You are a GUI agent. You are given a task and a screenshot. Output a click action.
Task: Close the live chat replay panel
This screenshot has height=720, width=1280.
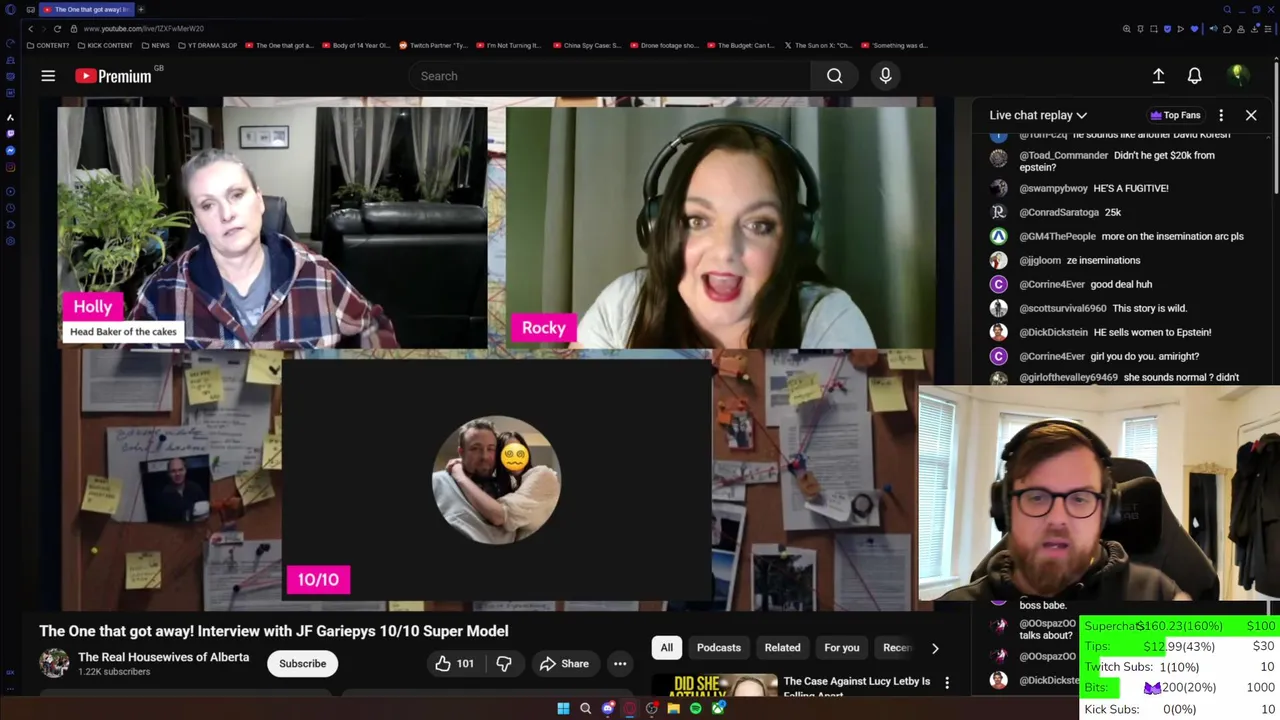[1251, 115]
